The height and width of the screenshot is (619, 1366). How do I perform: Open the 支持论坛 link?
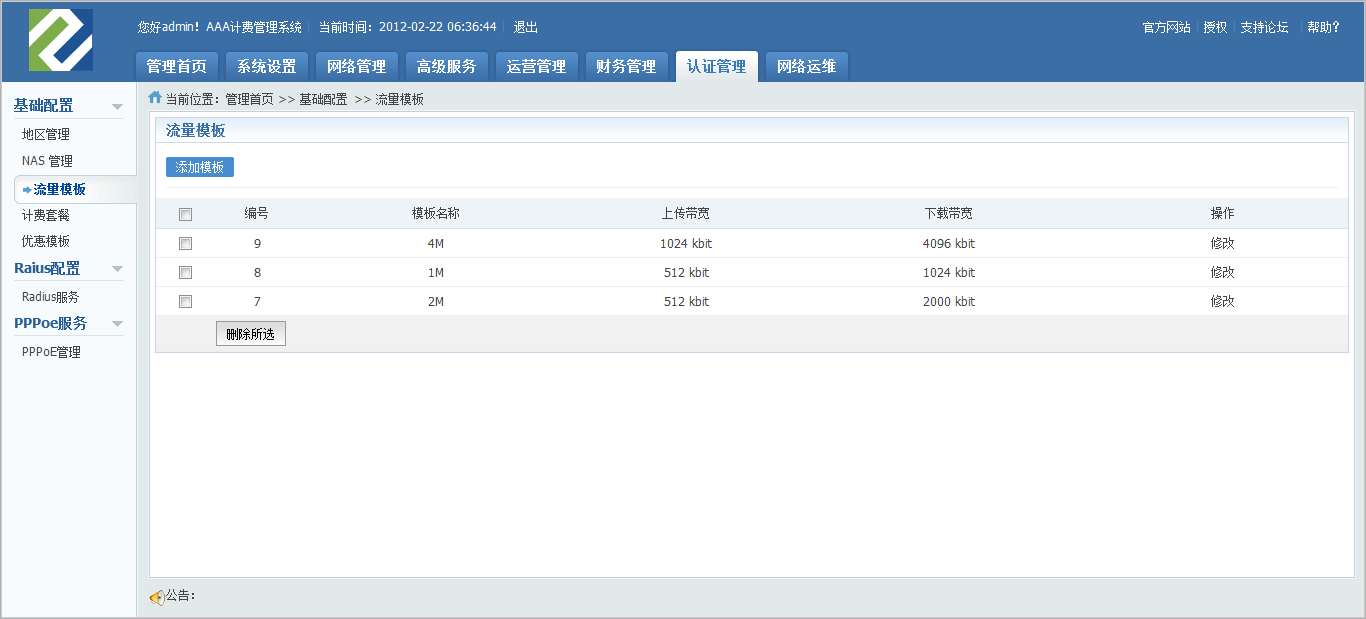(1264, 27)
